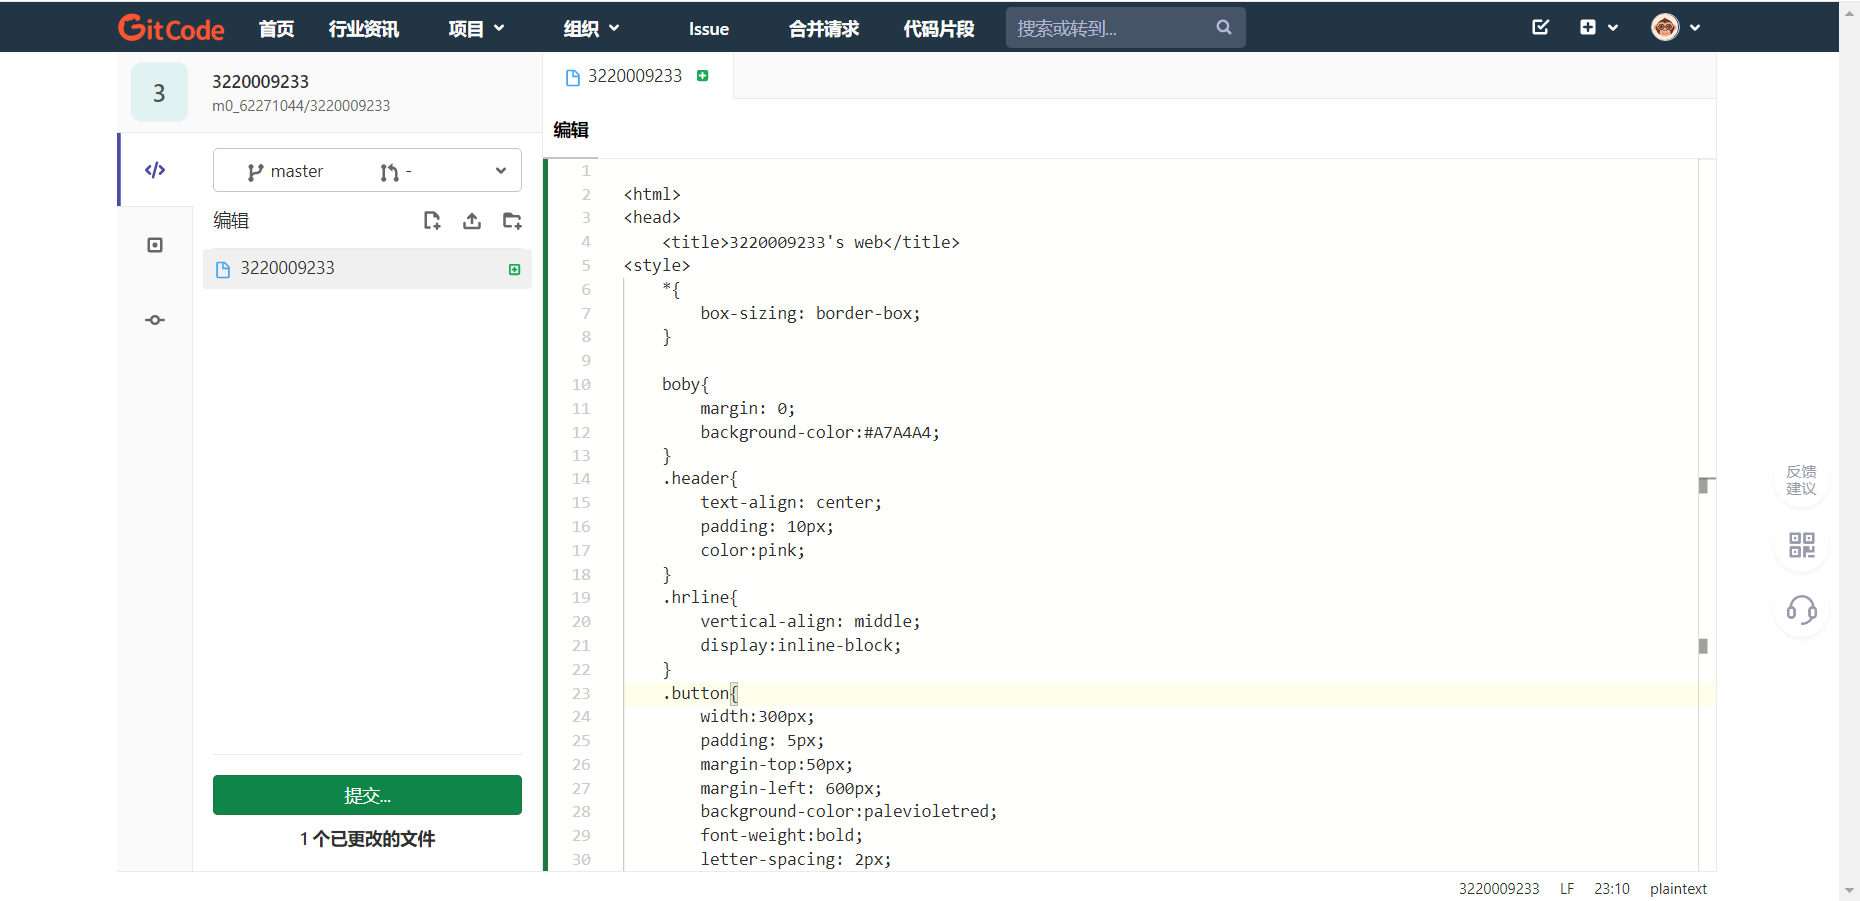
Task: Open the 代码片段 snippets page
Action: pos(939,29)
